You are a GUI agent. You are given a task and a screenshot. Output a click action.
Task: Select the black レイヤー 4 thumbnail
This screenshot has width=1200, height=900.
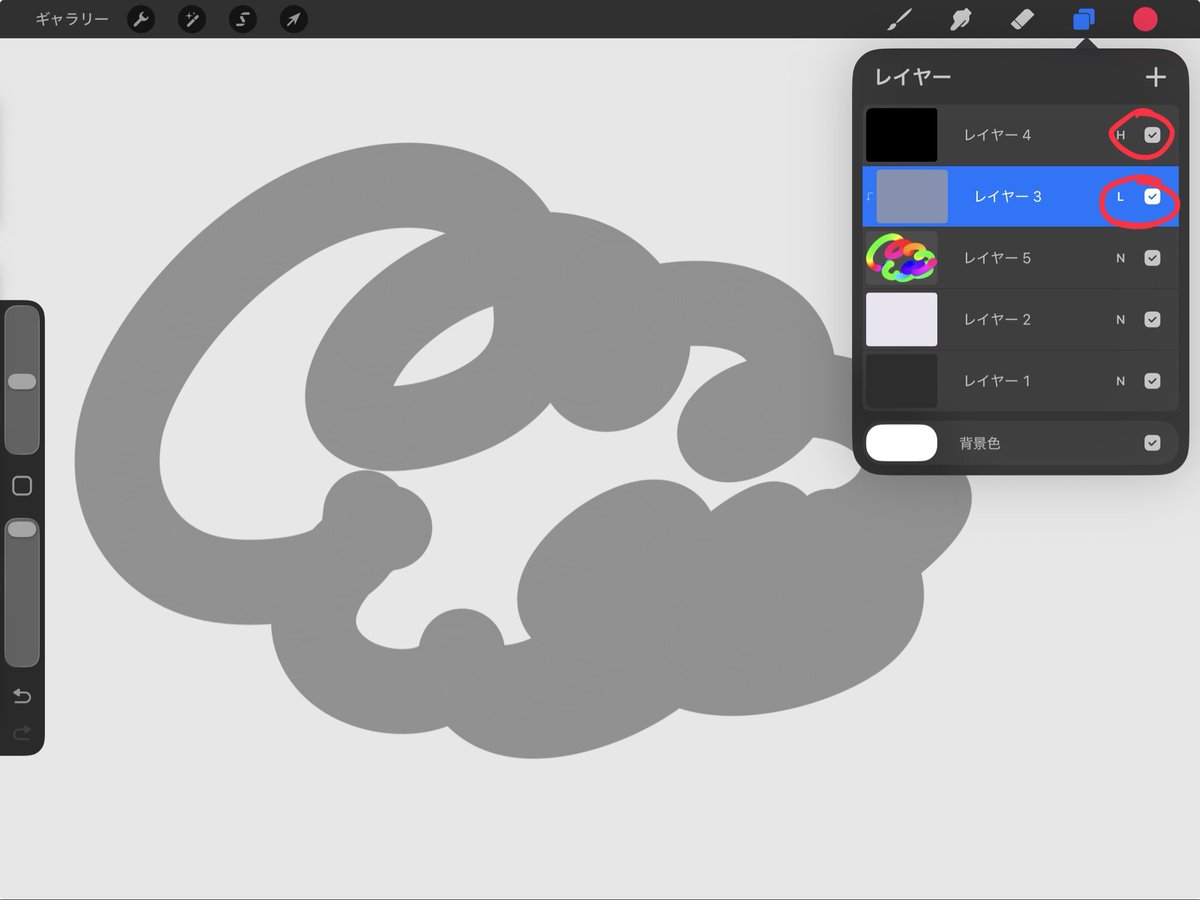901,135
